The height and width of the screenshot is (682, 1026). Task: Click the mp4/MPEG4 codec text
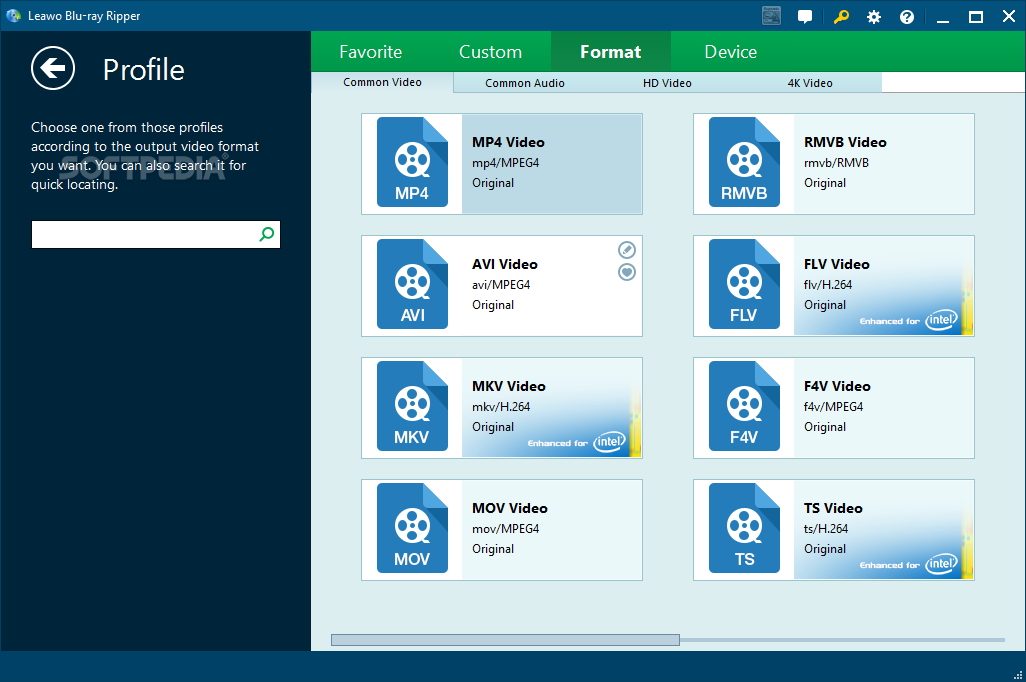(506, 163)
